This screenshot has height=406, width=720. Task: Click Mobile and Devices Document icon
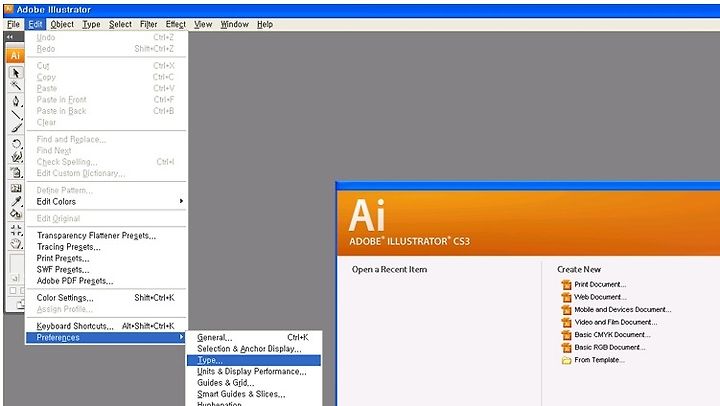(x=566, y=310)
